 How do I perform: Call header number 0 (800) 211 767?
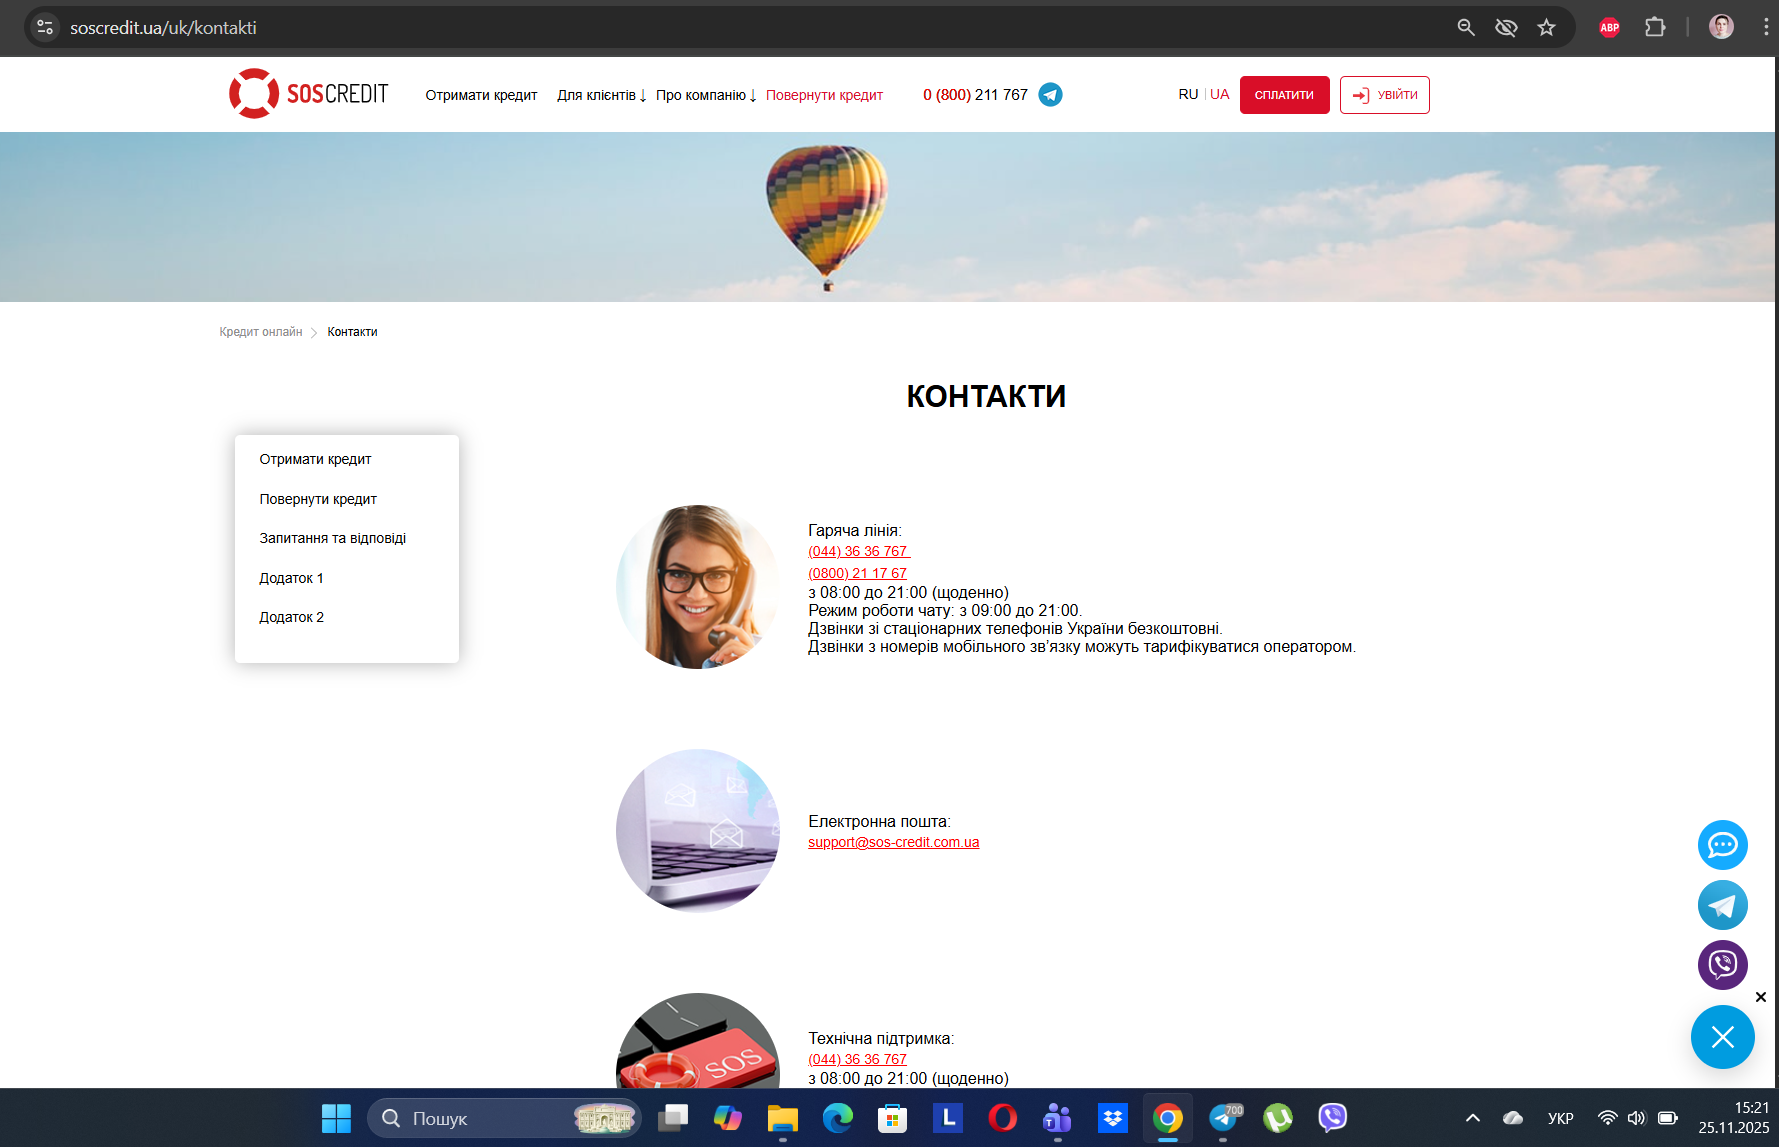(x=975, y=95)
